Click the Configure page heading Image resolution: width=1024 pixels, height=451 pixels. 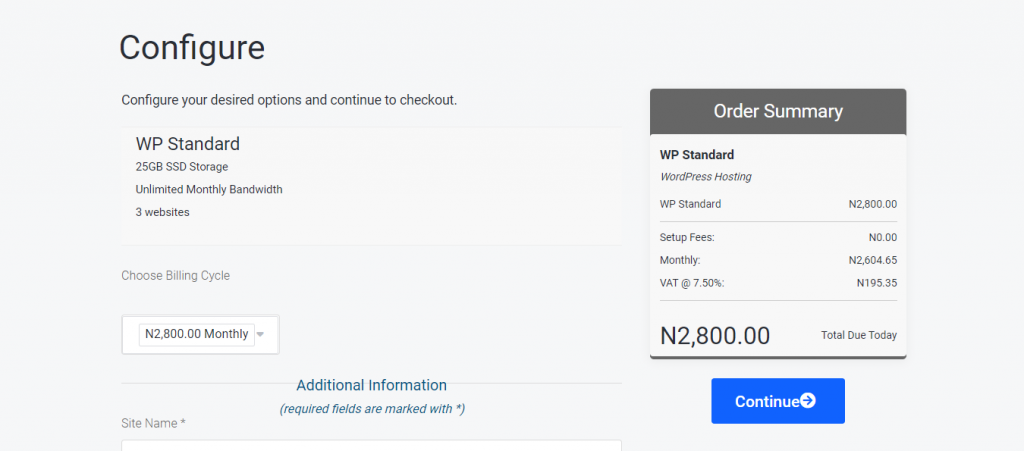pos(192,47)
